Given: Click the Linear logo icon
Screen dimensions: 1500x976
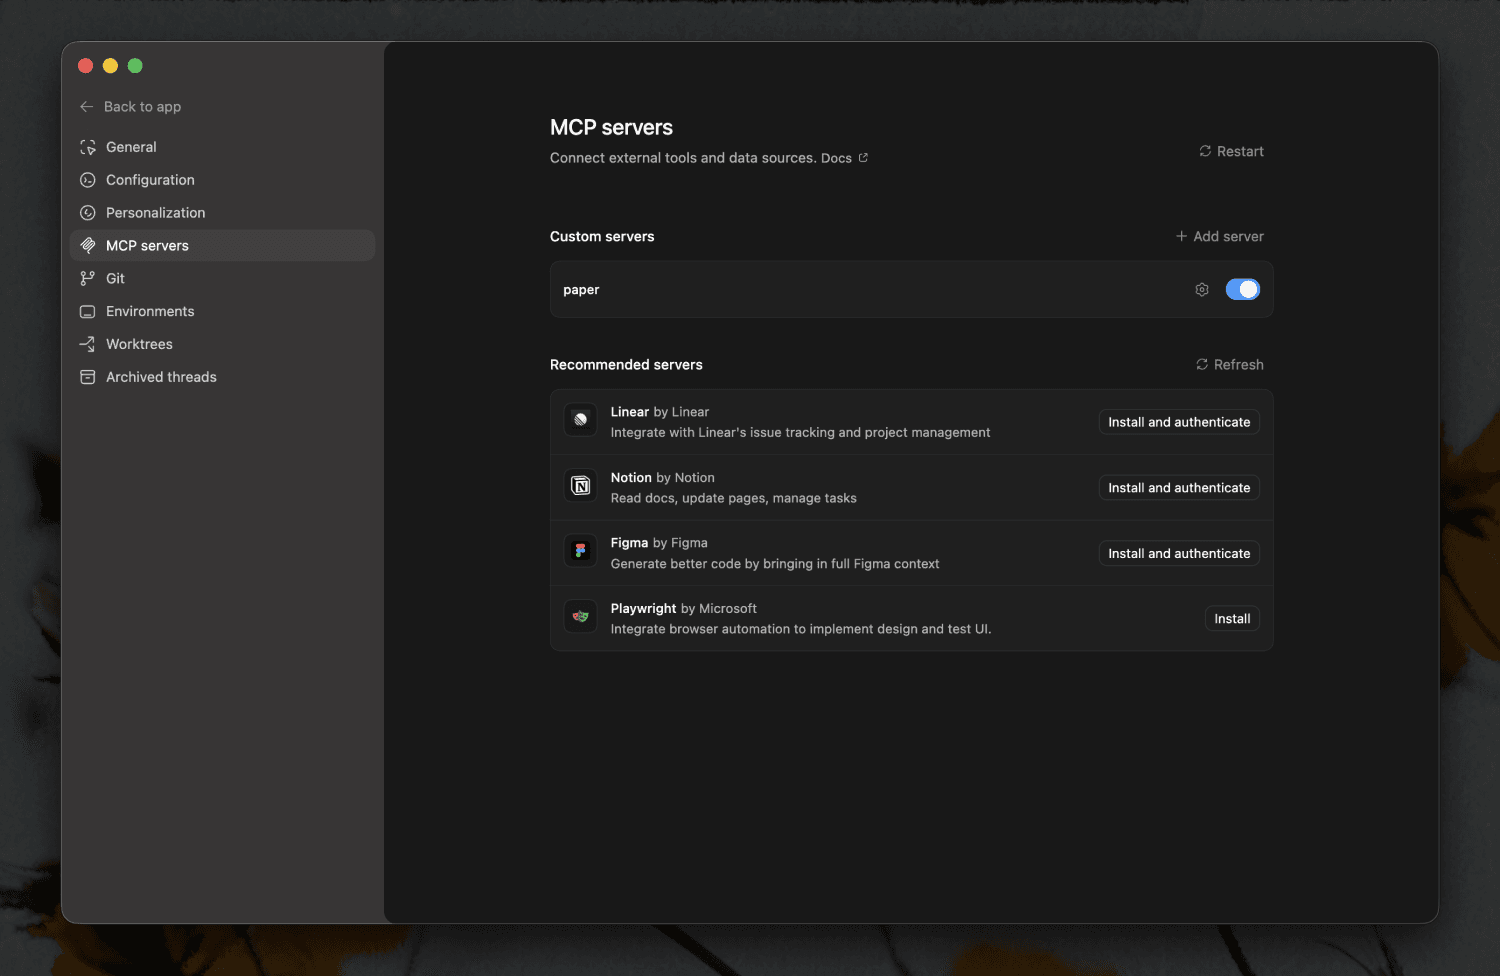Looking at the screenshot, I should tap(581, 420).
